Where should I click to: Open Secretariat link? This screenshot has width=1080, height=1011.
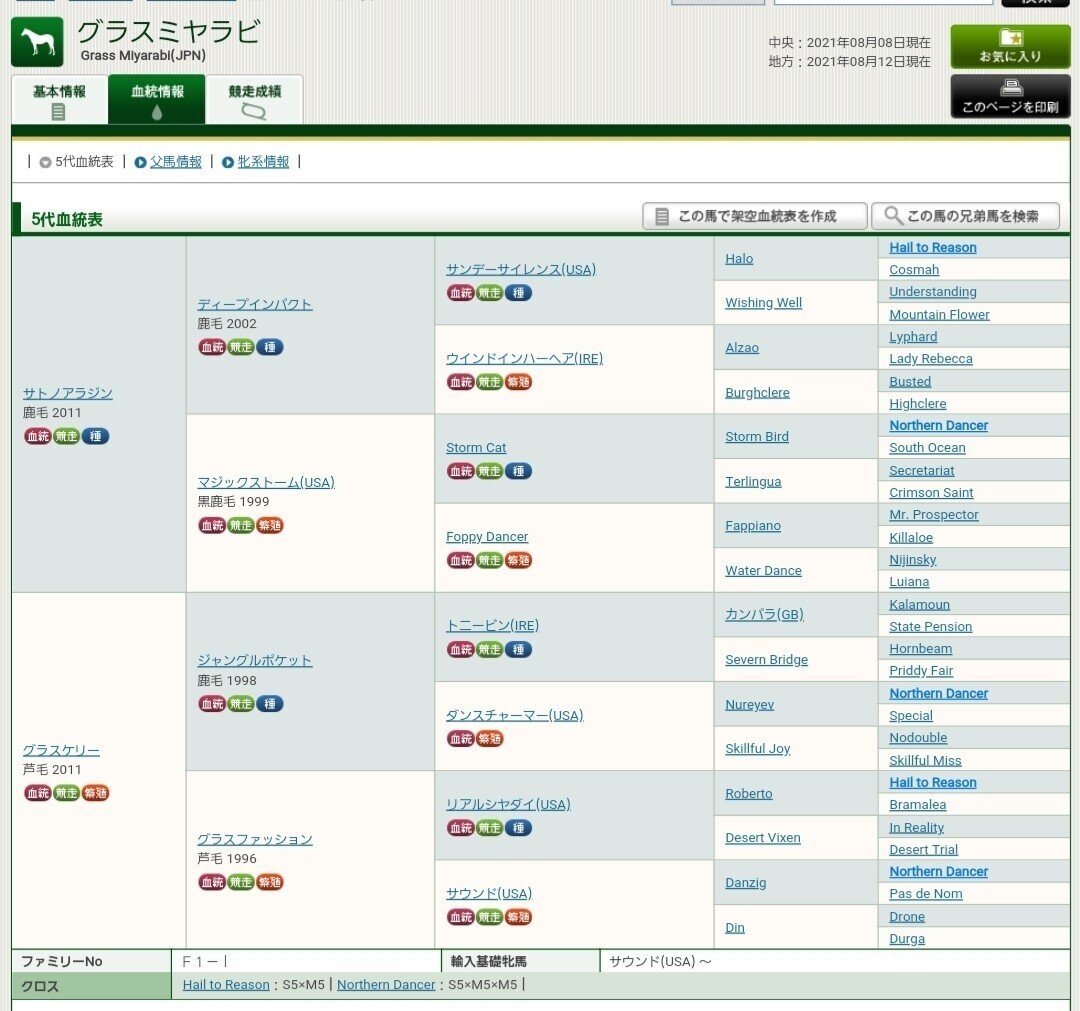click(x=922, y=470)
